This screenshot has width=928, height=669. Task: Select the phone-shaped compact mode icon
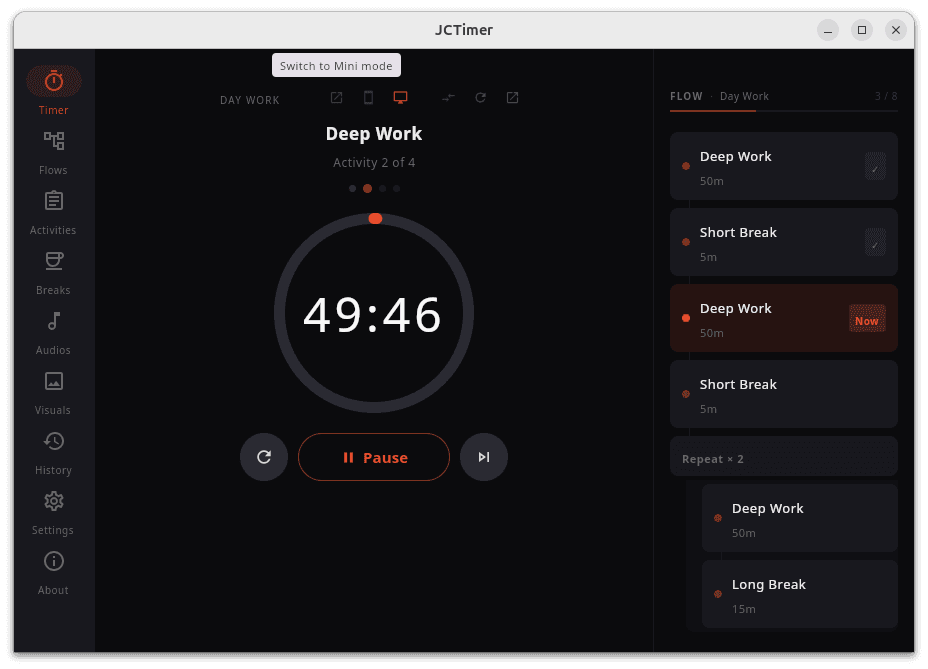click(368, 98)
